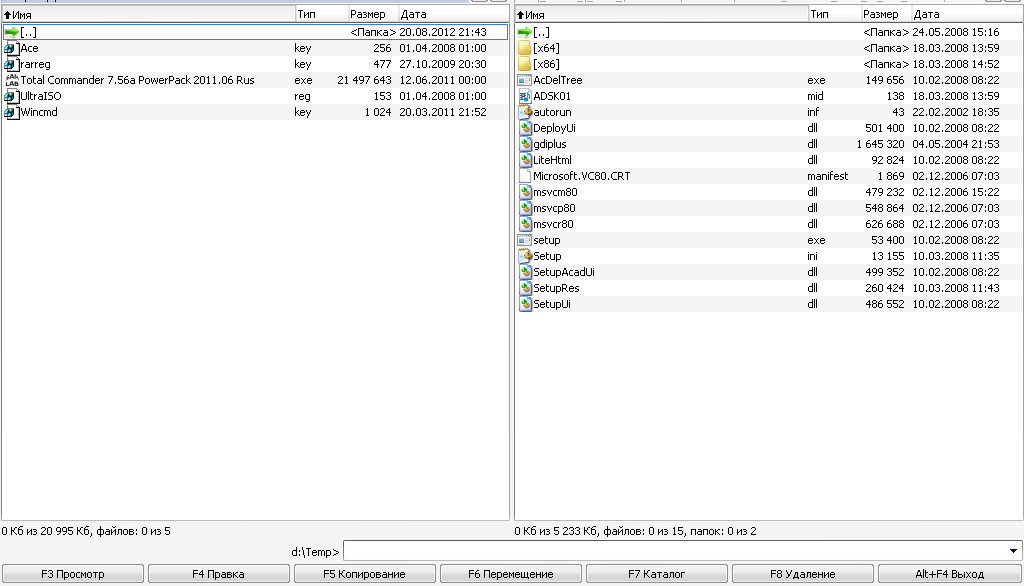Open the command line history dropdown arrow
This screenshot has height=586, width=1024.
coord(1013,551)
